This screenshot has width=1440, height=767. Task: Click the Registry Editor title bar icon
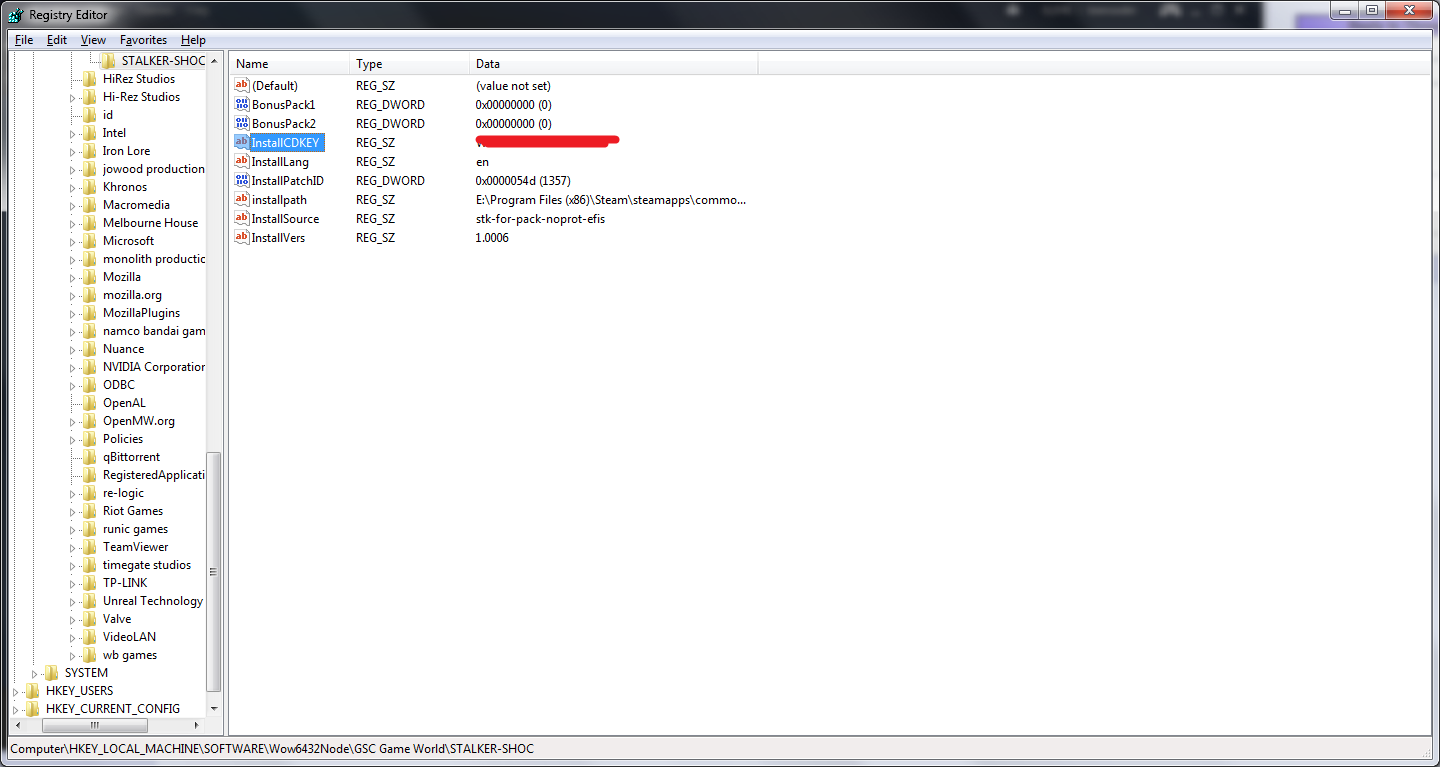[x=16, y=14]
